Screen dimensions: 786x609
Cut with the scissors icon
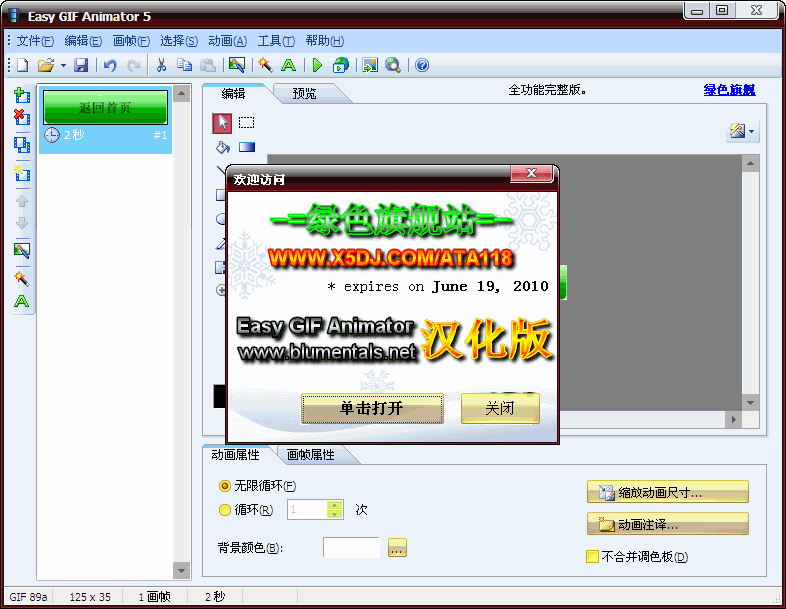[x=161, y=65]
